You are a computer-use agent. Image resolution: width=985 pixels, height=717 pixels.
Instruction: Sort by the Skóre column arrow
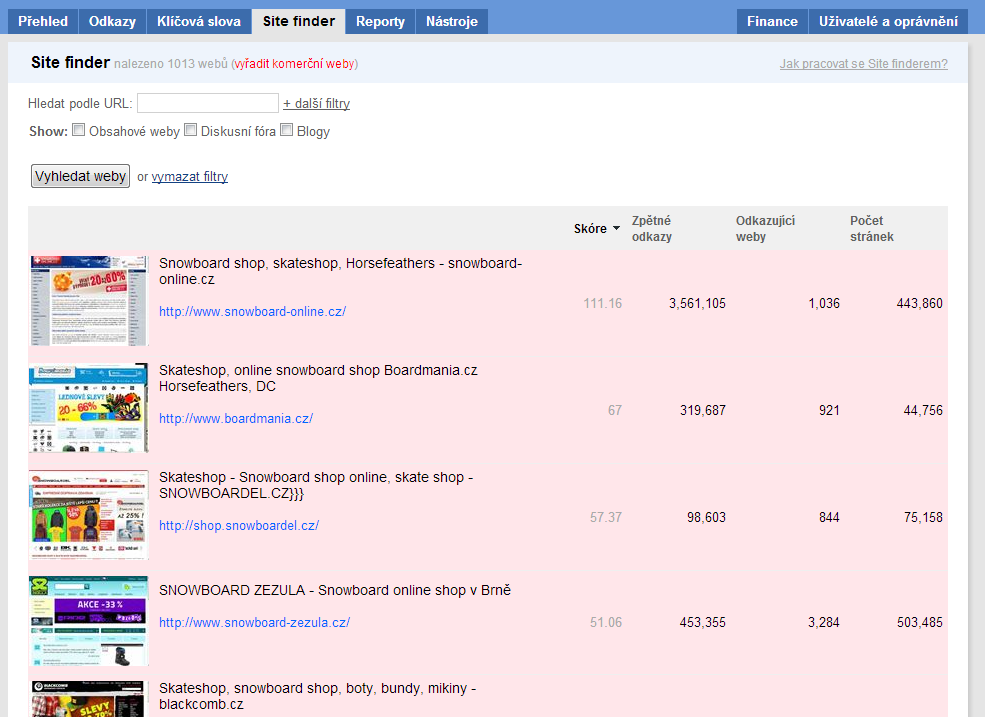(616, 228)
